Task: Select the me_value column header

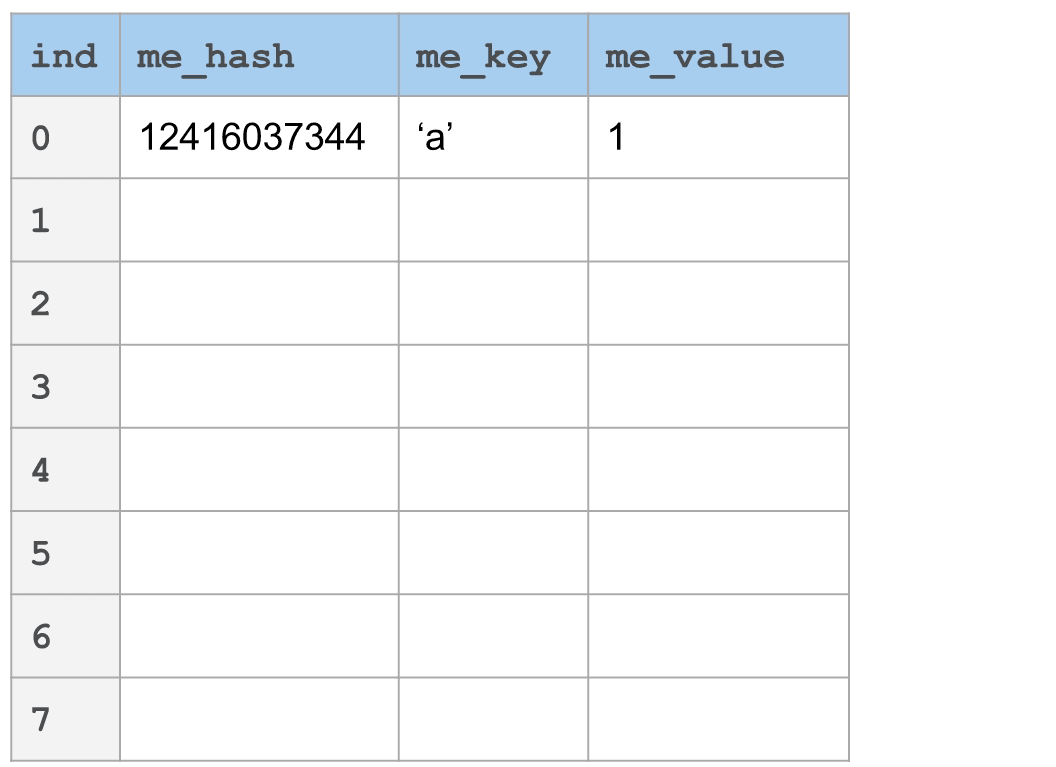Action: pyautogui.click(x=719, y=55)
